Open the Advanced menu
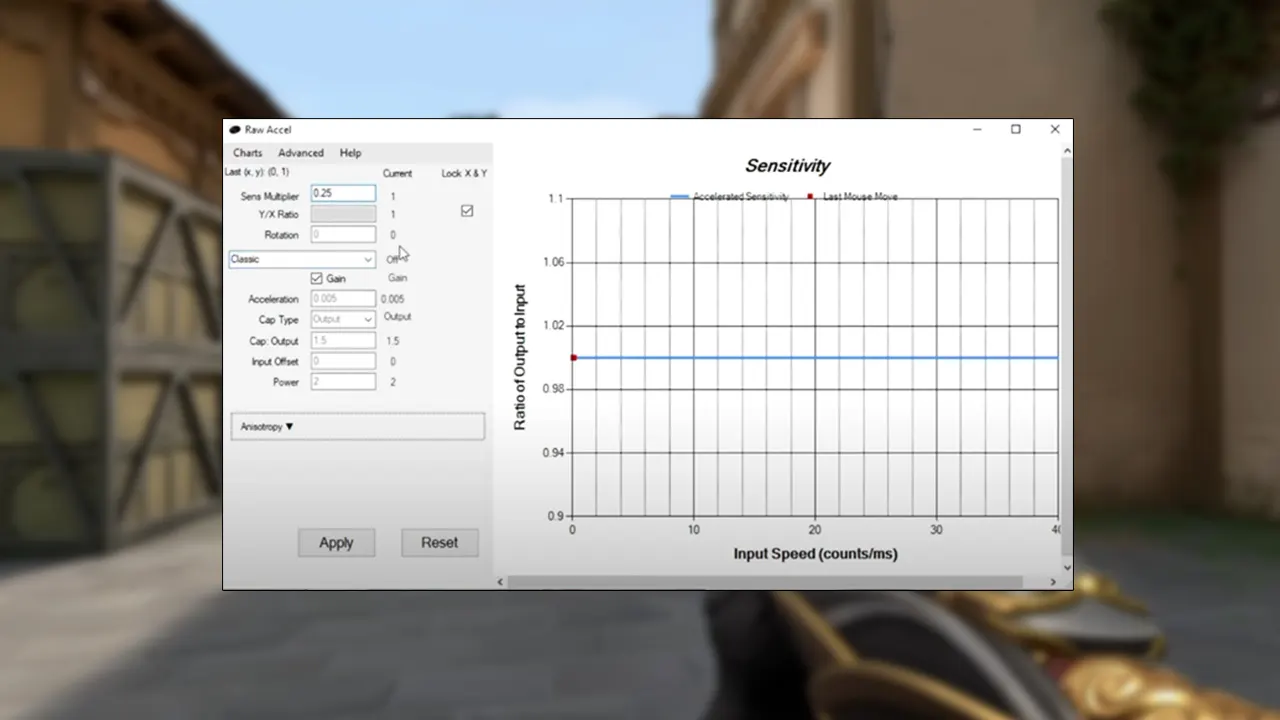 point(300,152)
